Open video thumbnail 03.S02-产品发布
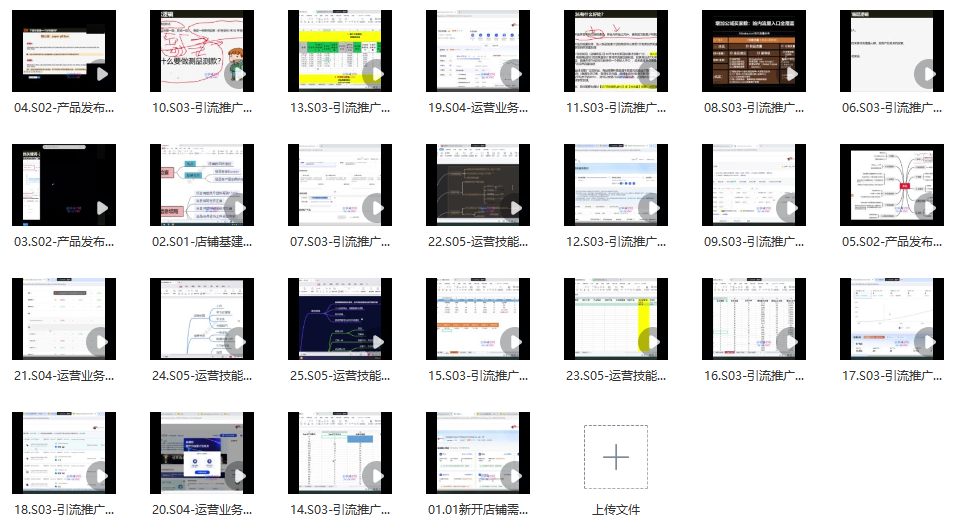 point(64,185)
